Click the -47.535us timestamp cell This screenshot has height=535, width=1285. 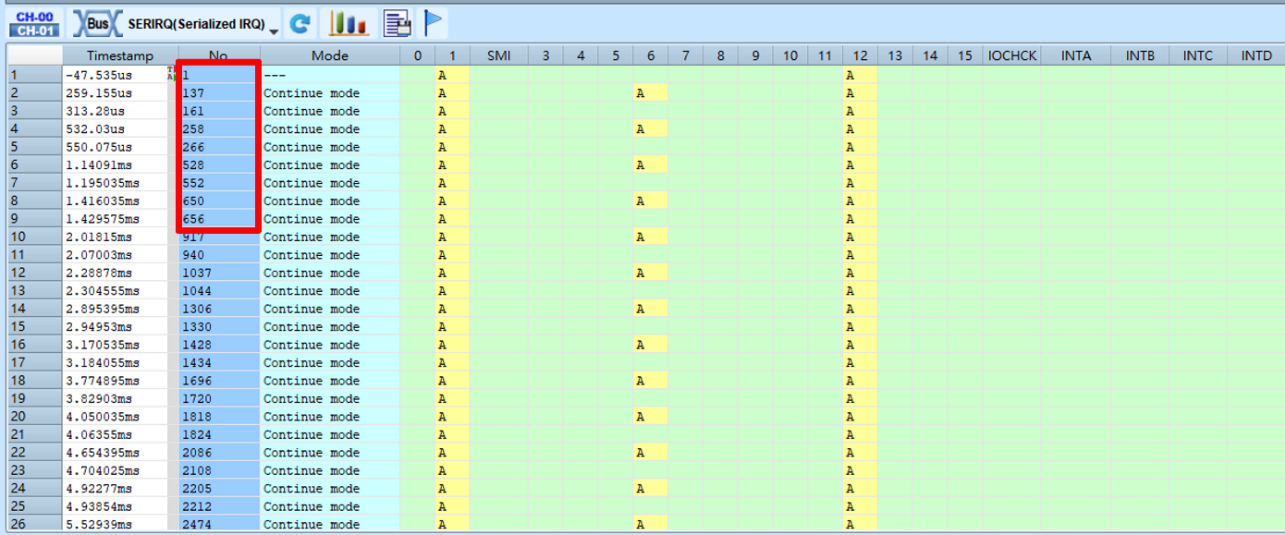(x=115, y=75)
